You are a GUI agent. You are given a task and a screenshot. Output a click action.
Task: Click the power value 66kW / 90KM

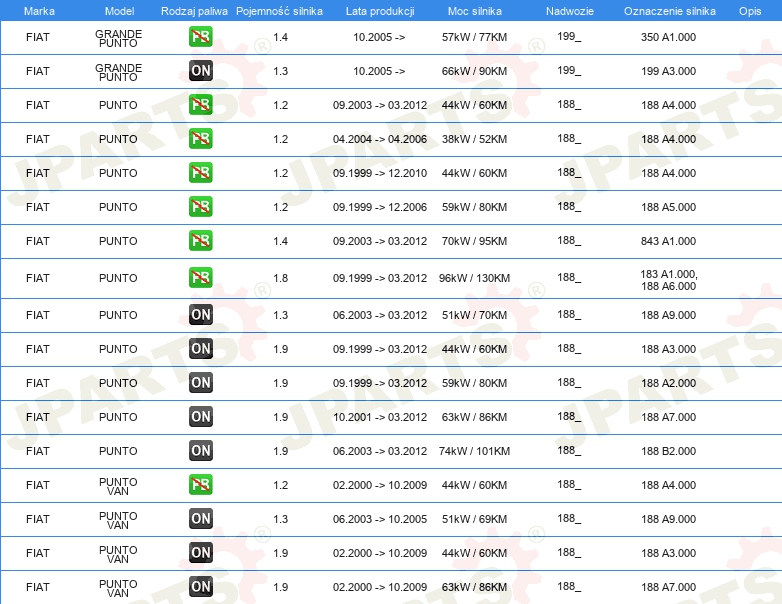tap(474, 71)
